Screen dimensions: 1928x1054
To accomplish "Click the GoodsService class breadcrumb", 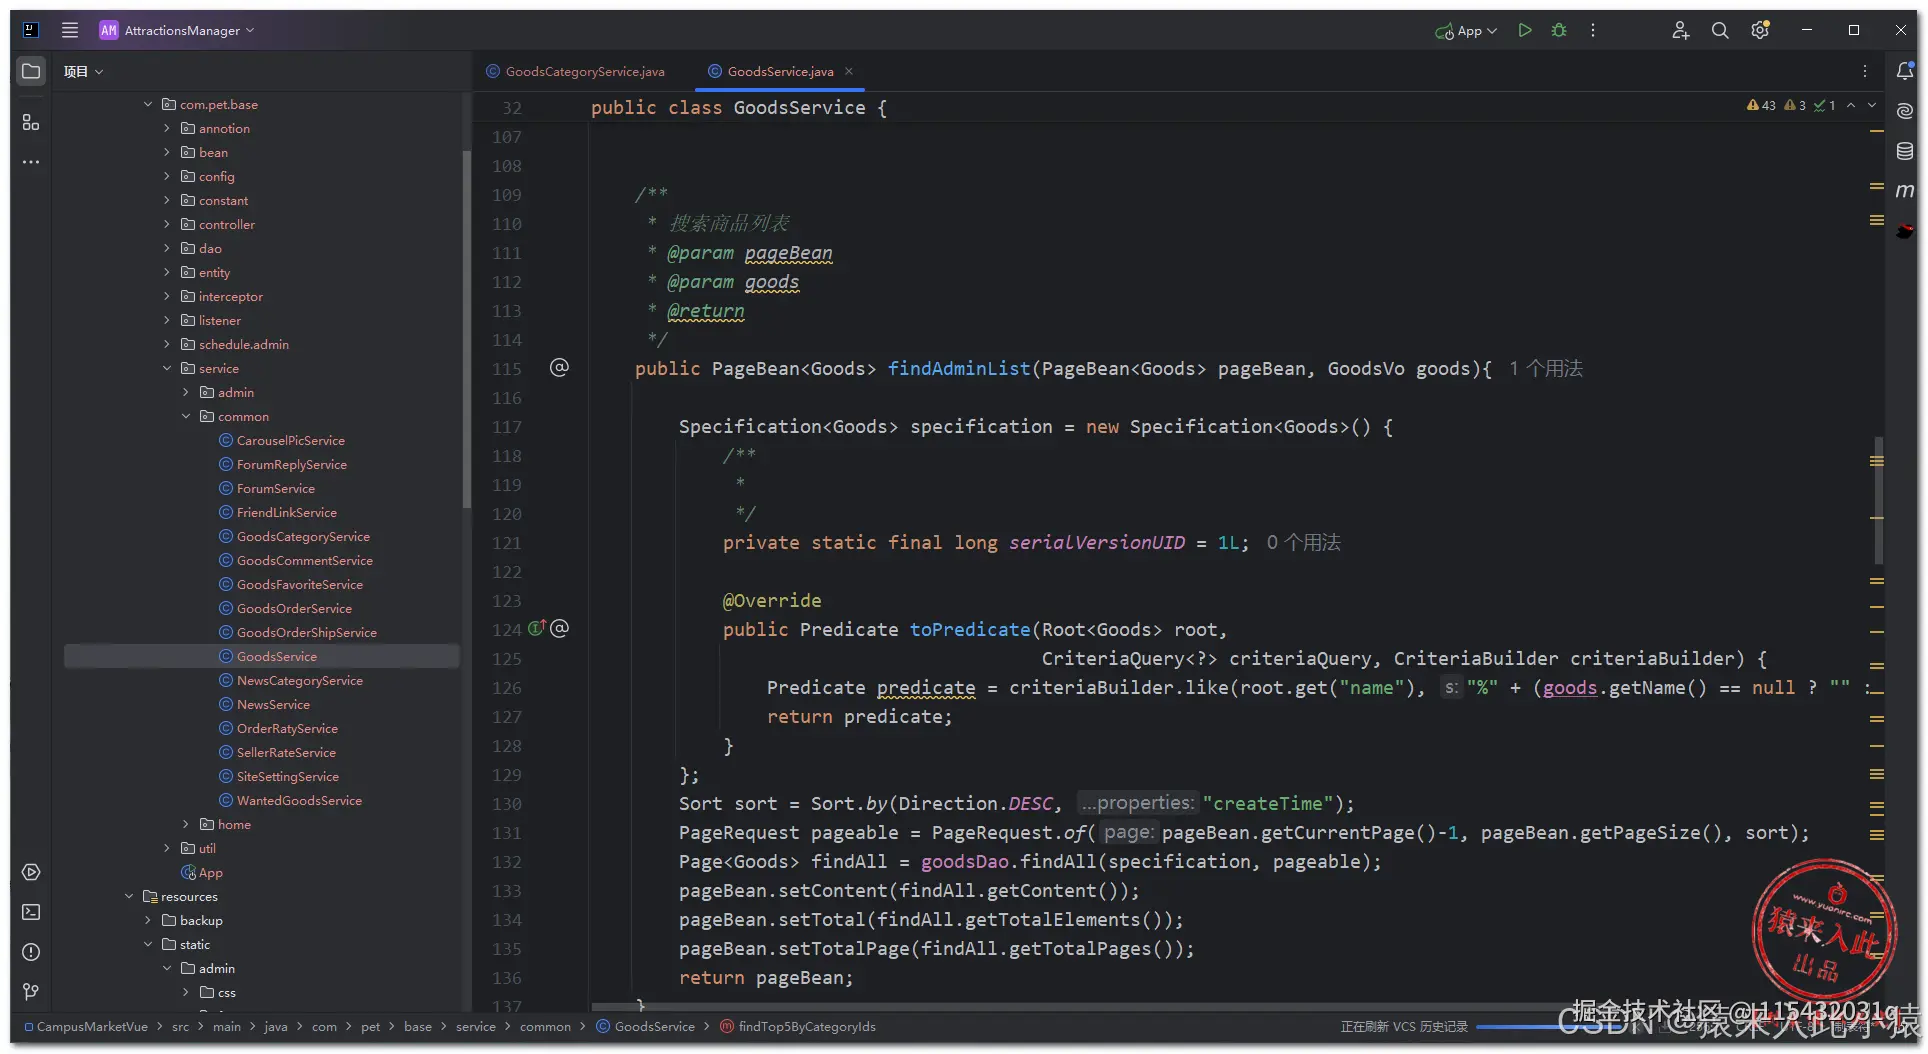I will (x=645, y=1026).
